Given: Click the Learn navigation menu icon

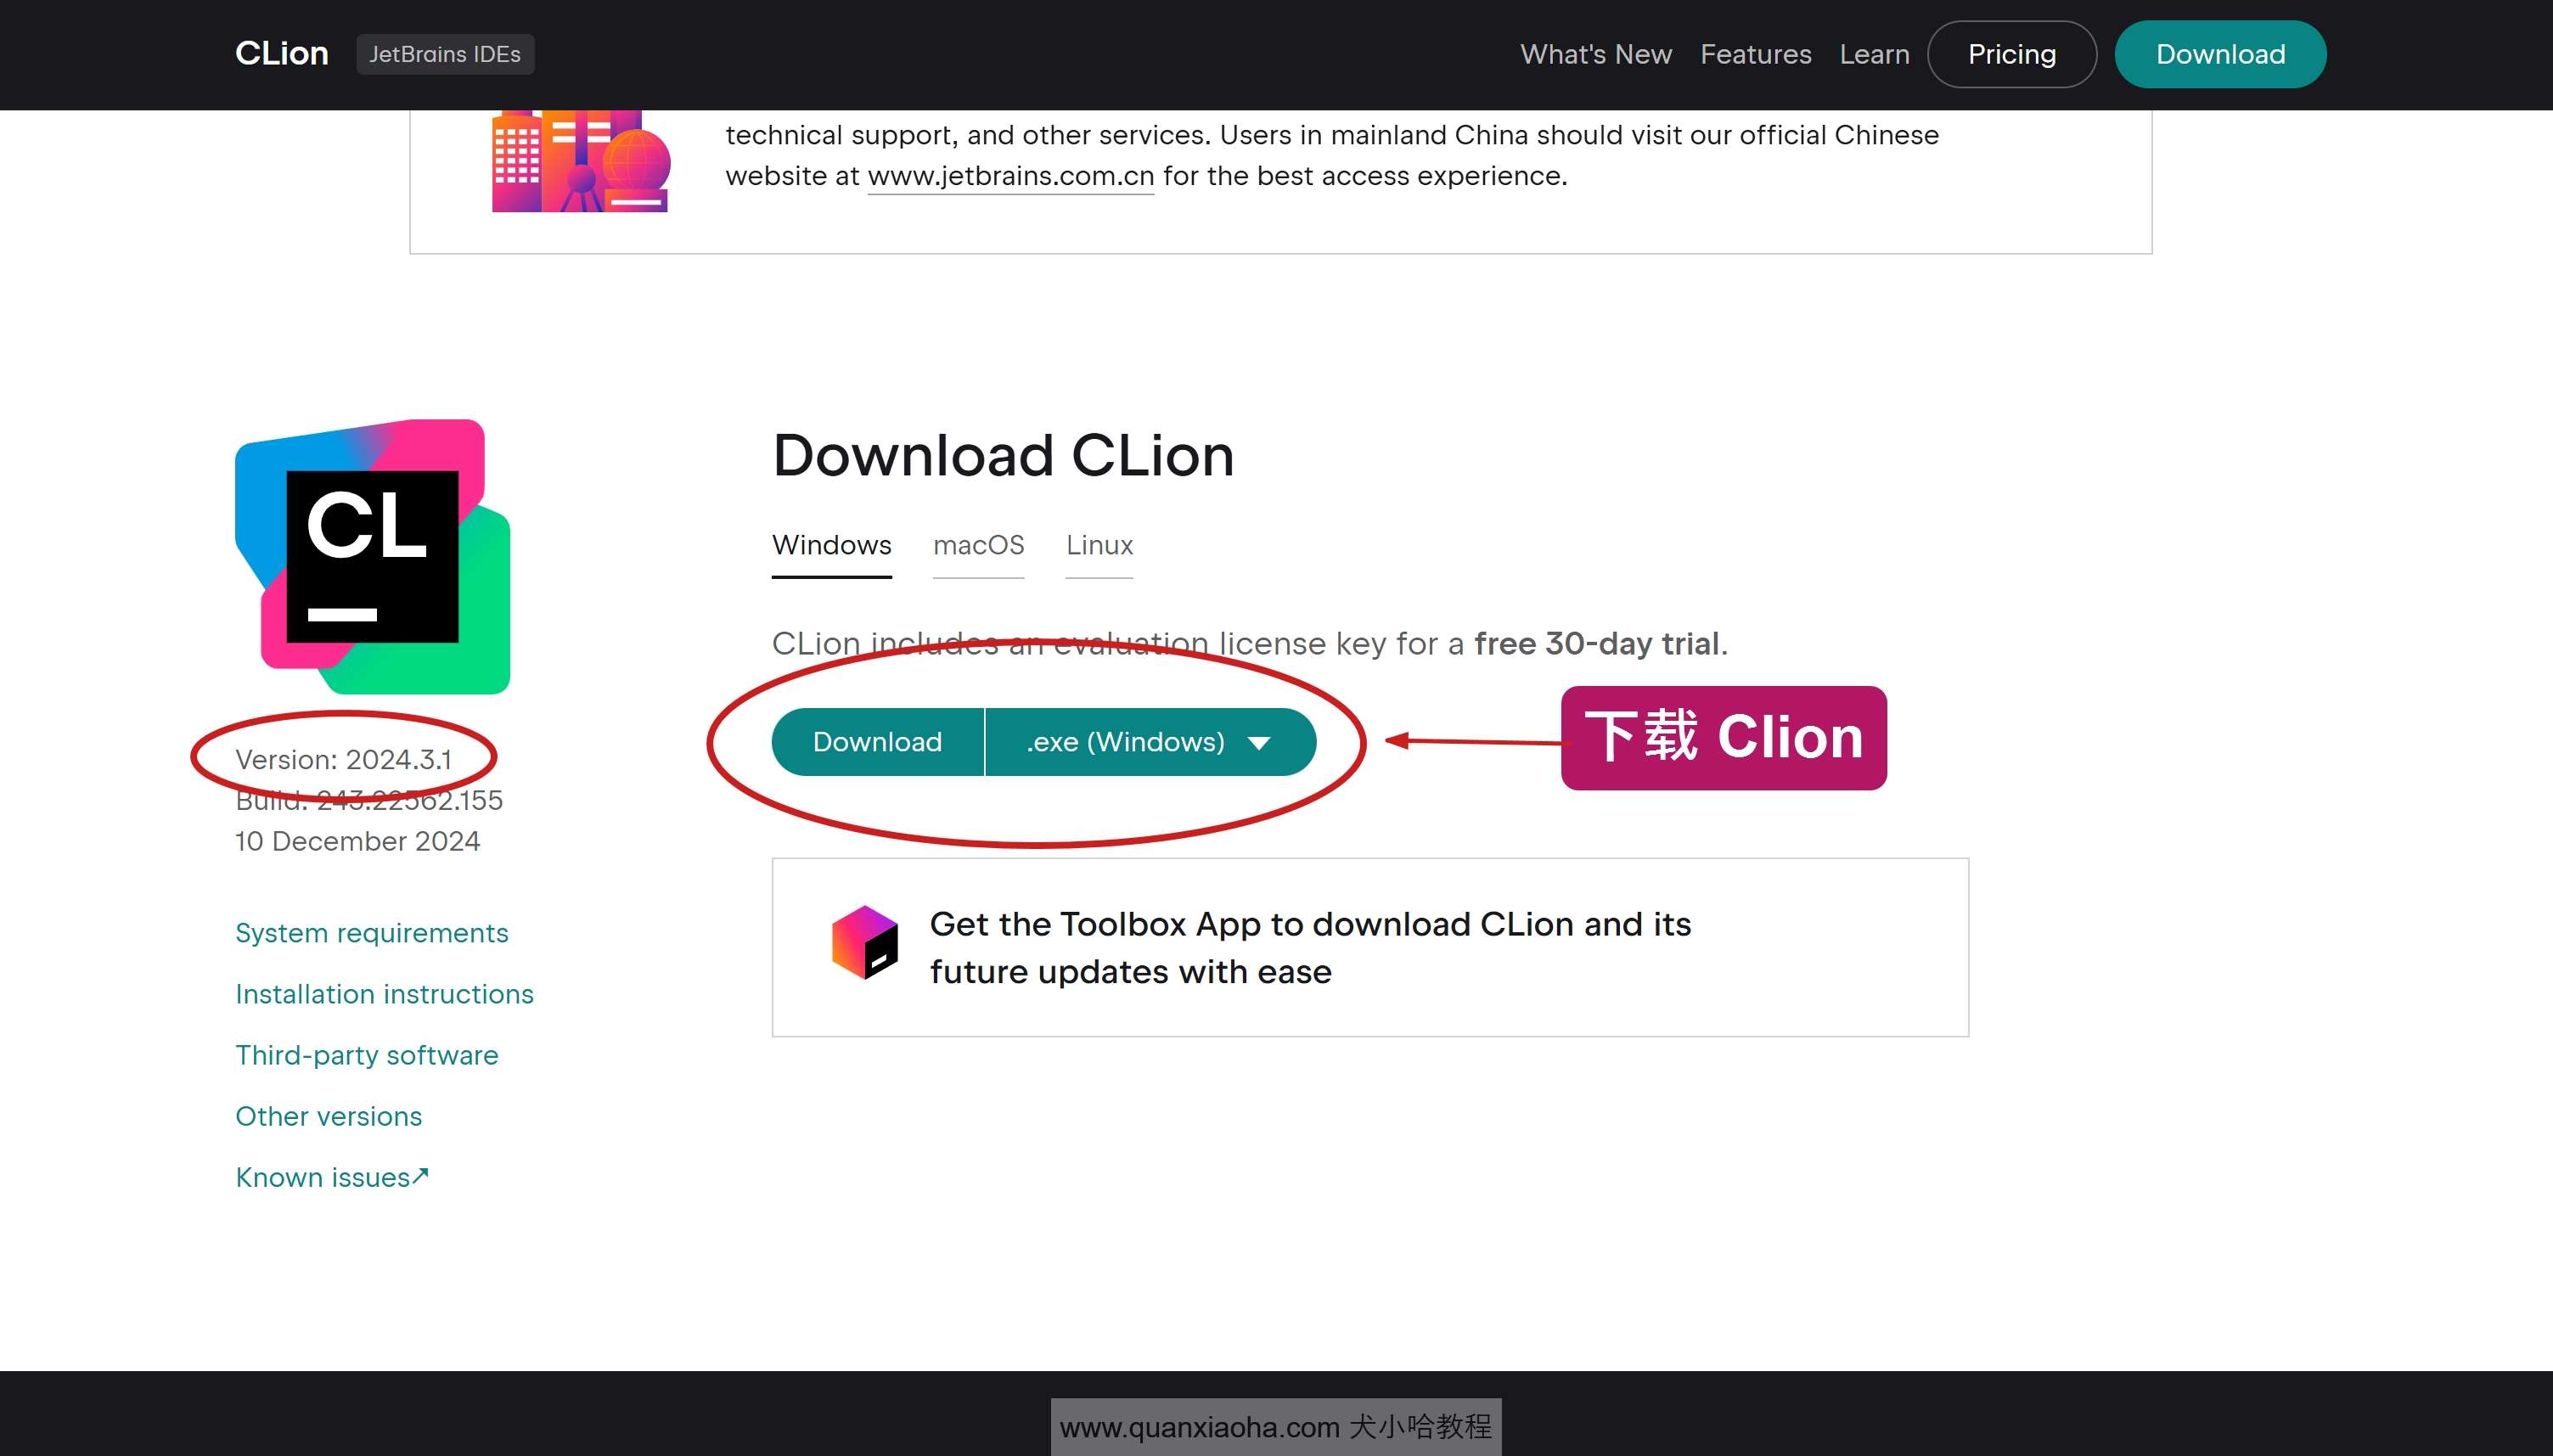Looking at the screenshot, I should [x=1875, y=54].
